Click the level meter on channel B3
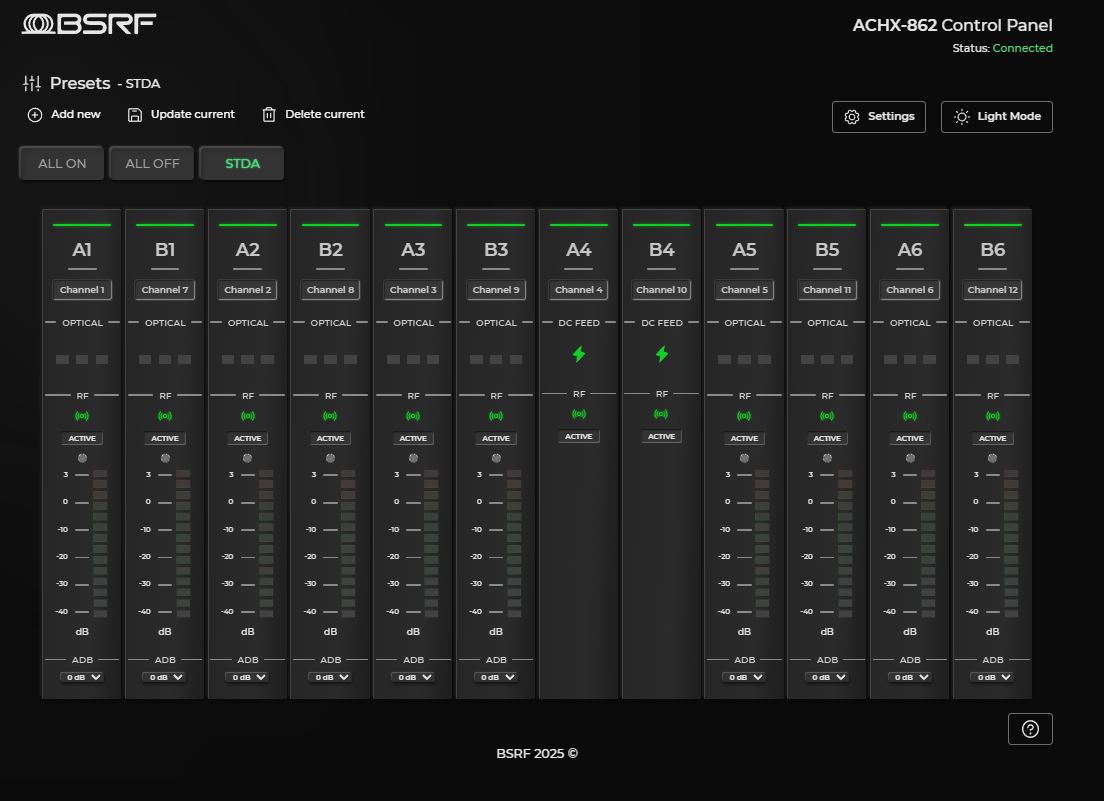This screenshot has height=801, width=1104. pos(514,543)
